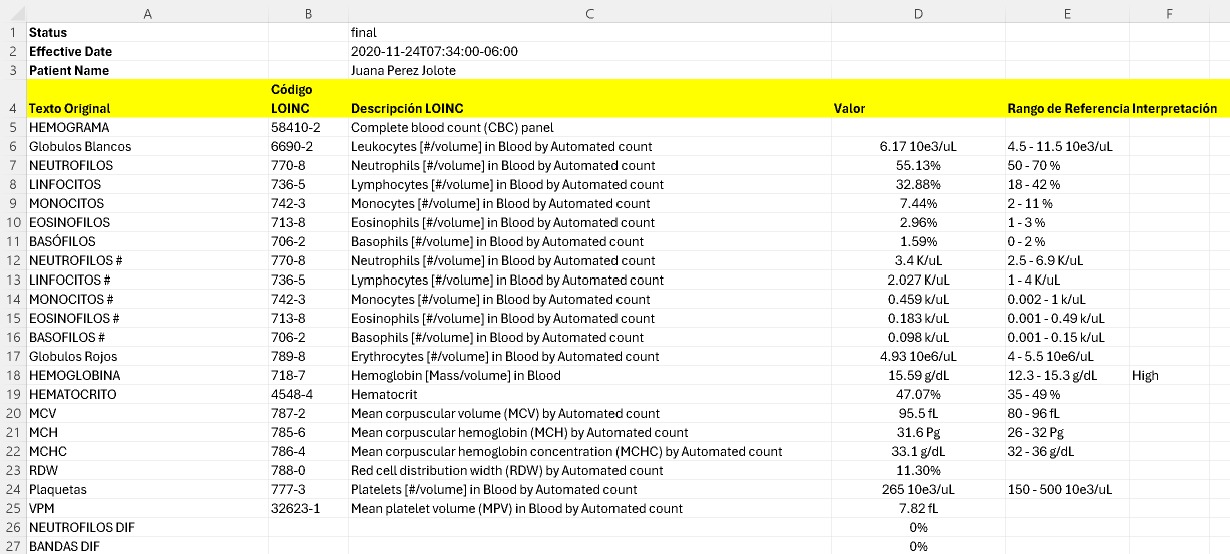Viewport: 1230px width, 554px height.
Task: Click the value 7.44%
Action: pyautogui.click(x=918, y=204)
